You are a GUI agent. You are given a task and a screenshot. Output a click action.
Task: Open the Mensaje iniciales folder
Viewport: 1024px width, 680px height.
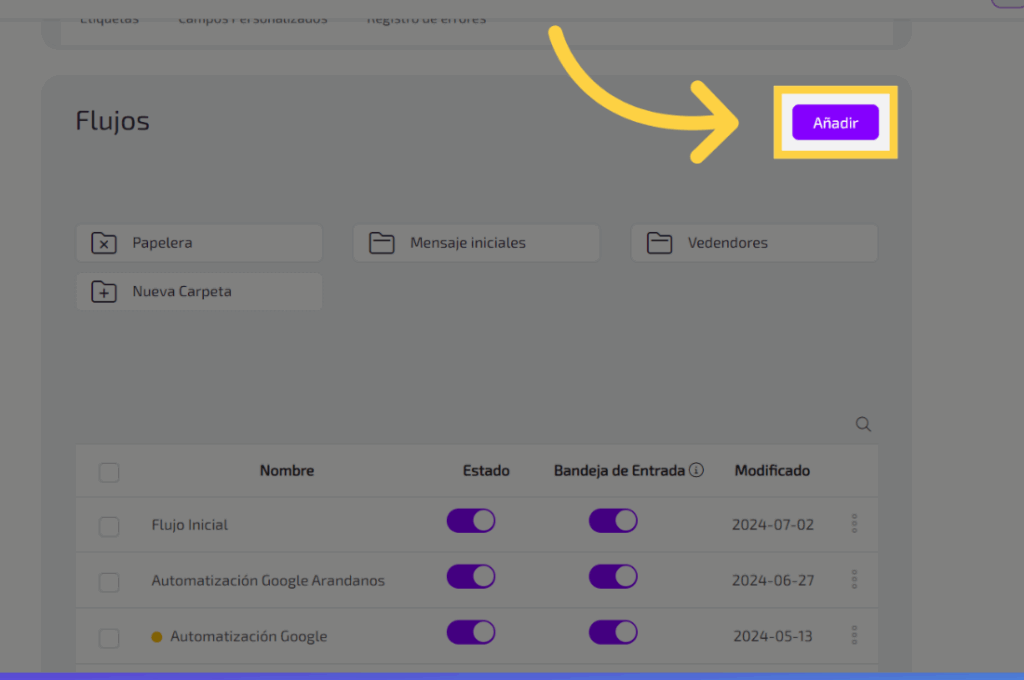click(x=476, y=243)
